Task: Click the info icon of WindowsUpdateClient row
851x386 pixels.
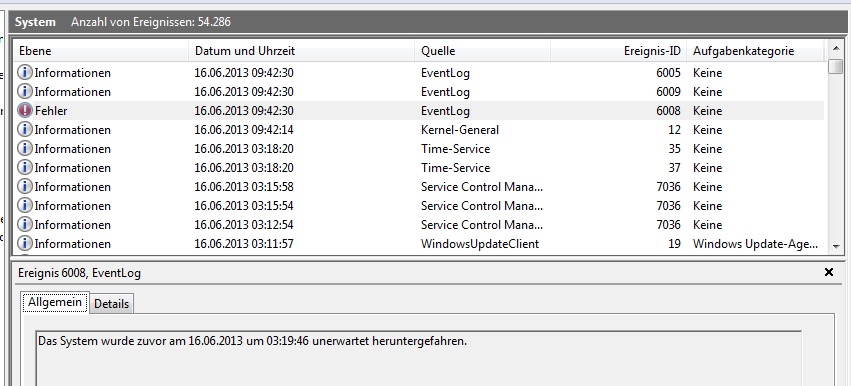Action: 25,243
